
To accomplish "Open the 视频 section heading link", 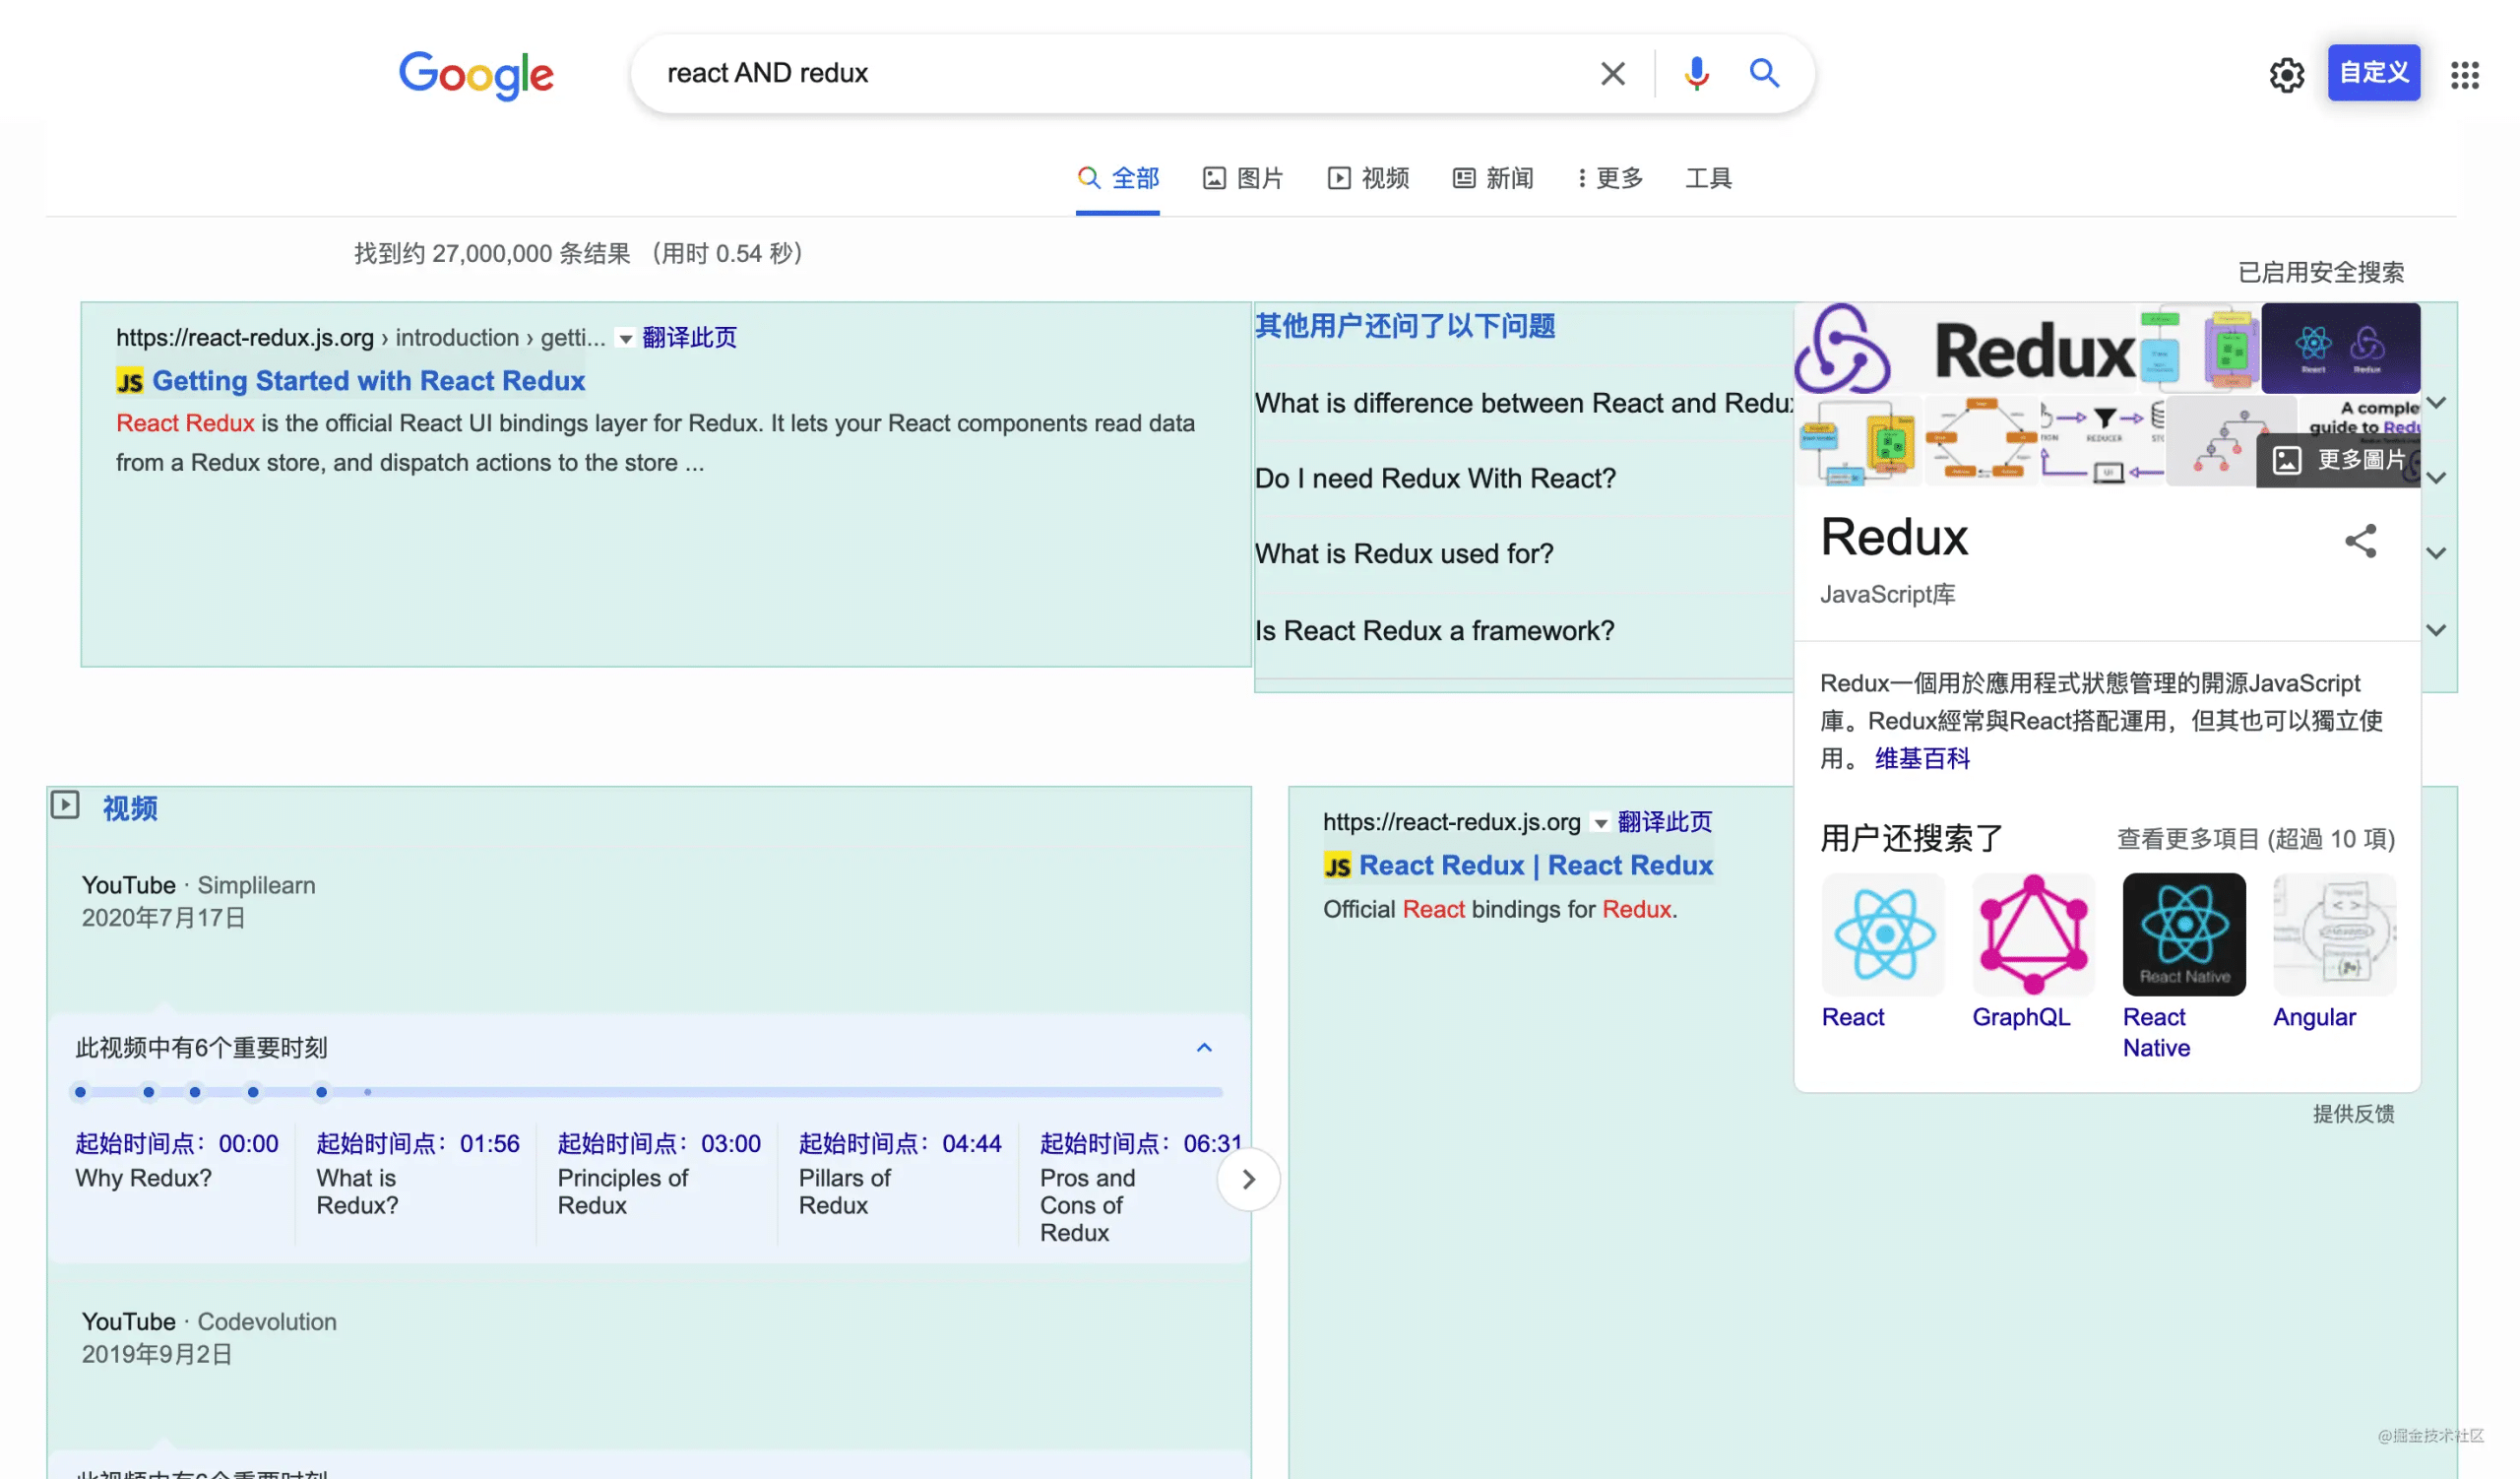I will point(130,807).
